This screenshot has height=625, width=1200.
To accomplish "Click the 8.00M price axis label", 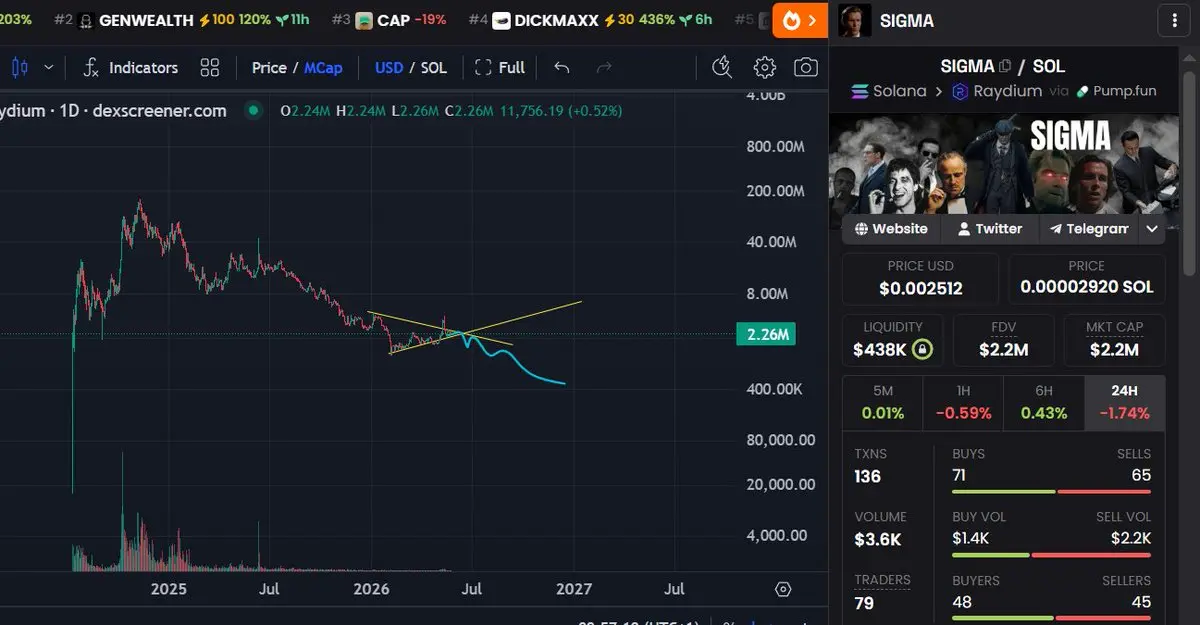I will (x=769, y=294).
